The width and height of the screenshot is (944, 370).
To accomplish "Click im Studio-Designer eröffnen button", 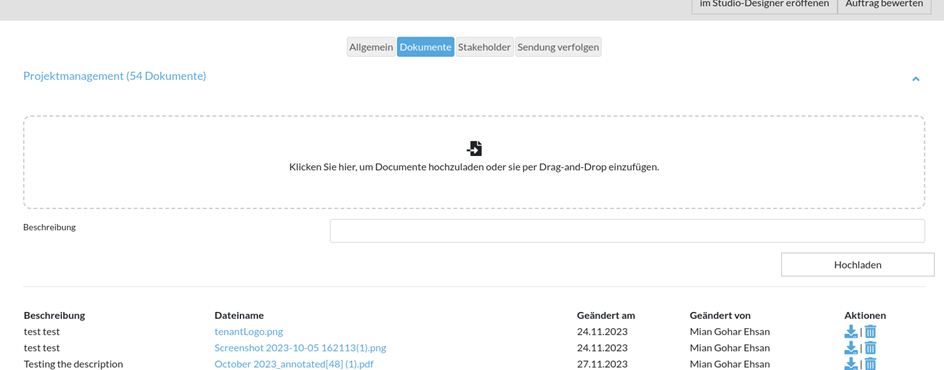I will tap(764, 6).
